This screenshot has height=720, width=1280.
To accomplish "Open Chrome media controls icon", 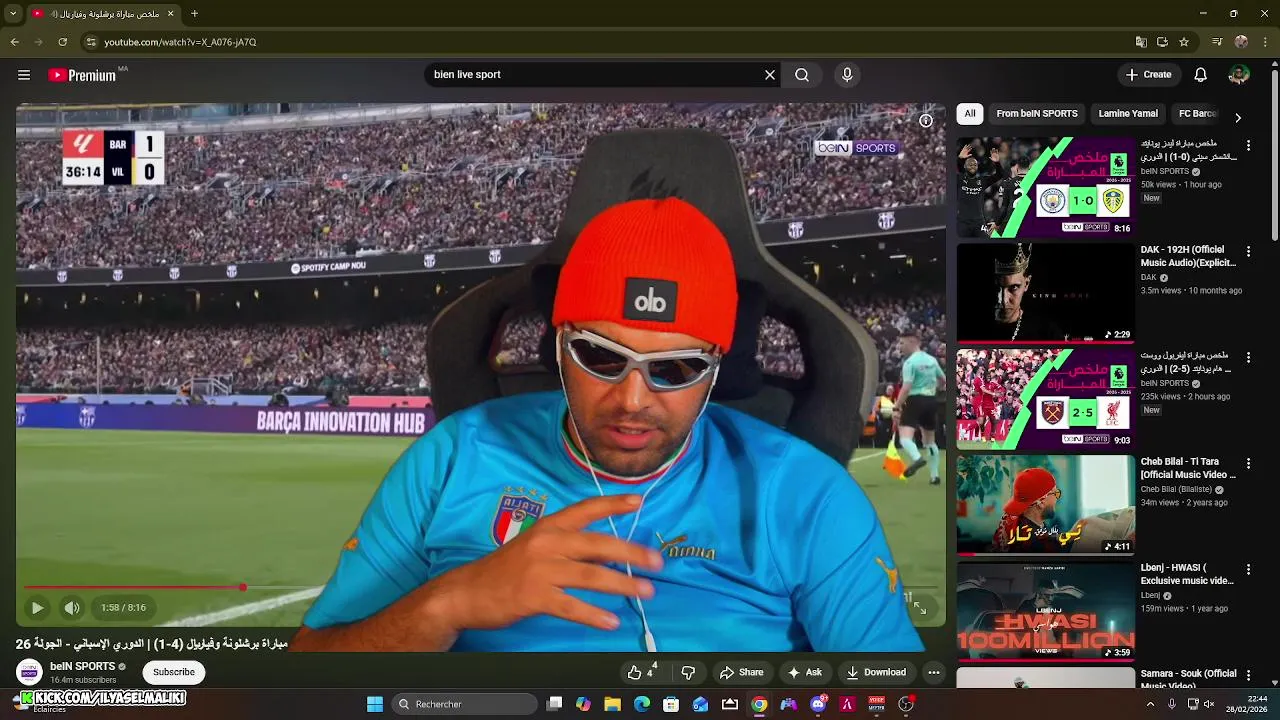I will pos(1217,42).
